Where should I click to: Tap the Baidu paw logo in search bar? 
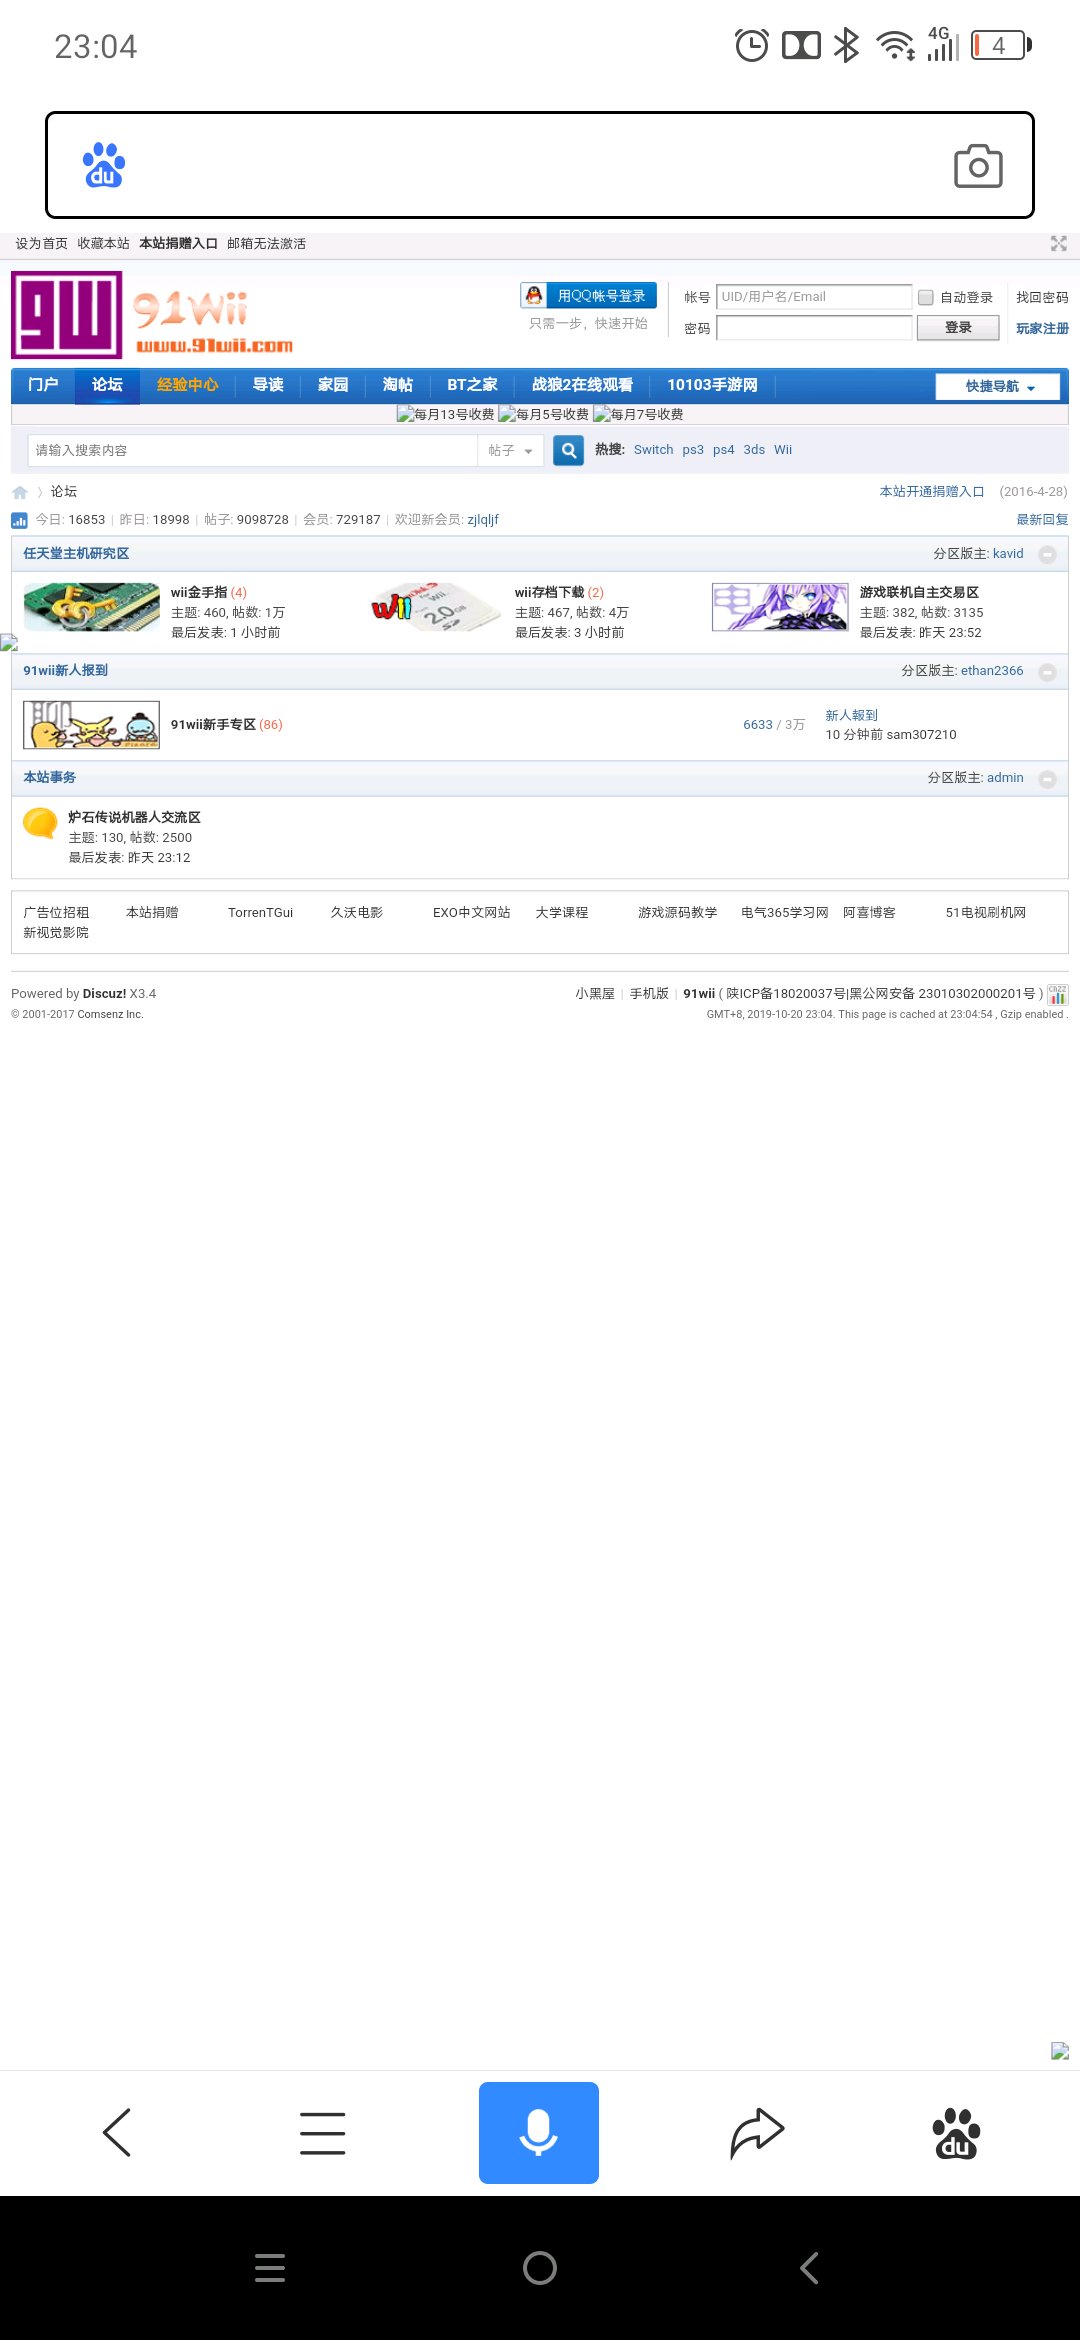[x=104, y=166]
